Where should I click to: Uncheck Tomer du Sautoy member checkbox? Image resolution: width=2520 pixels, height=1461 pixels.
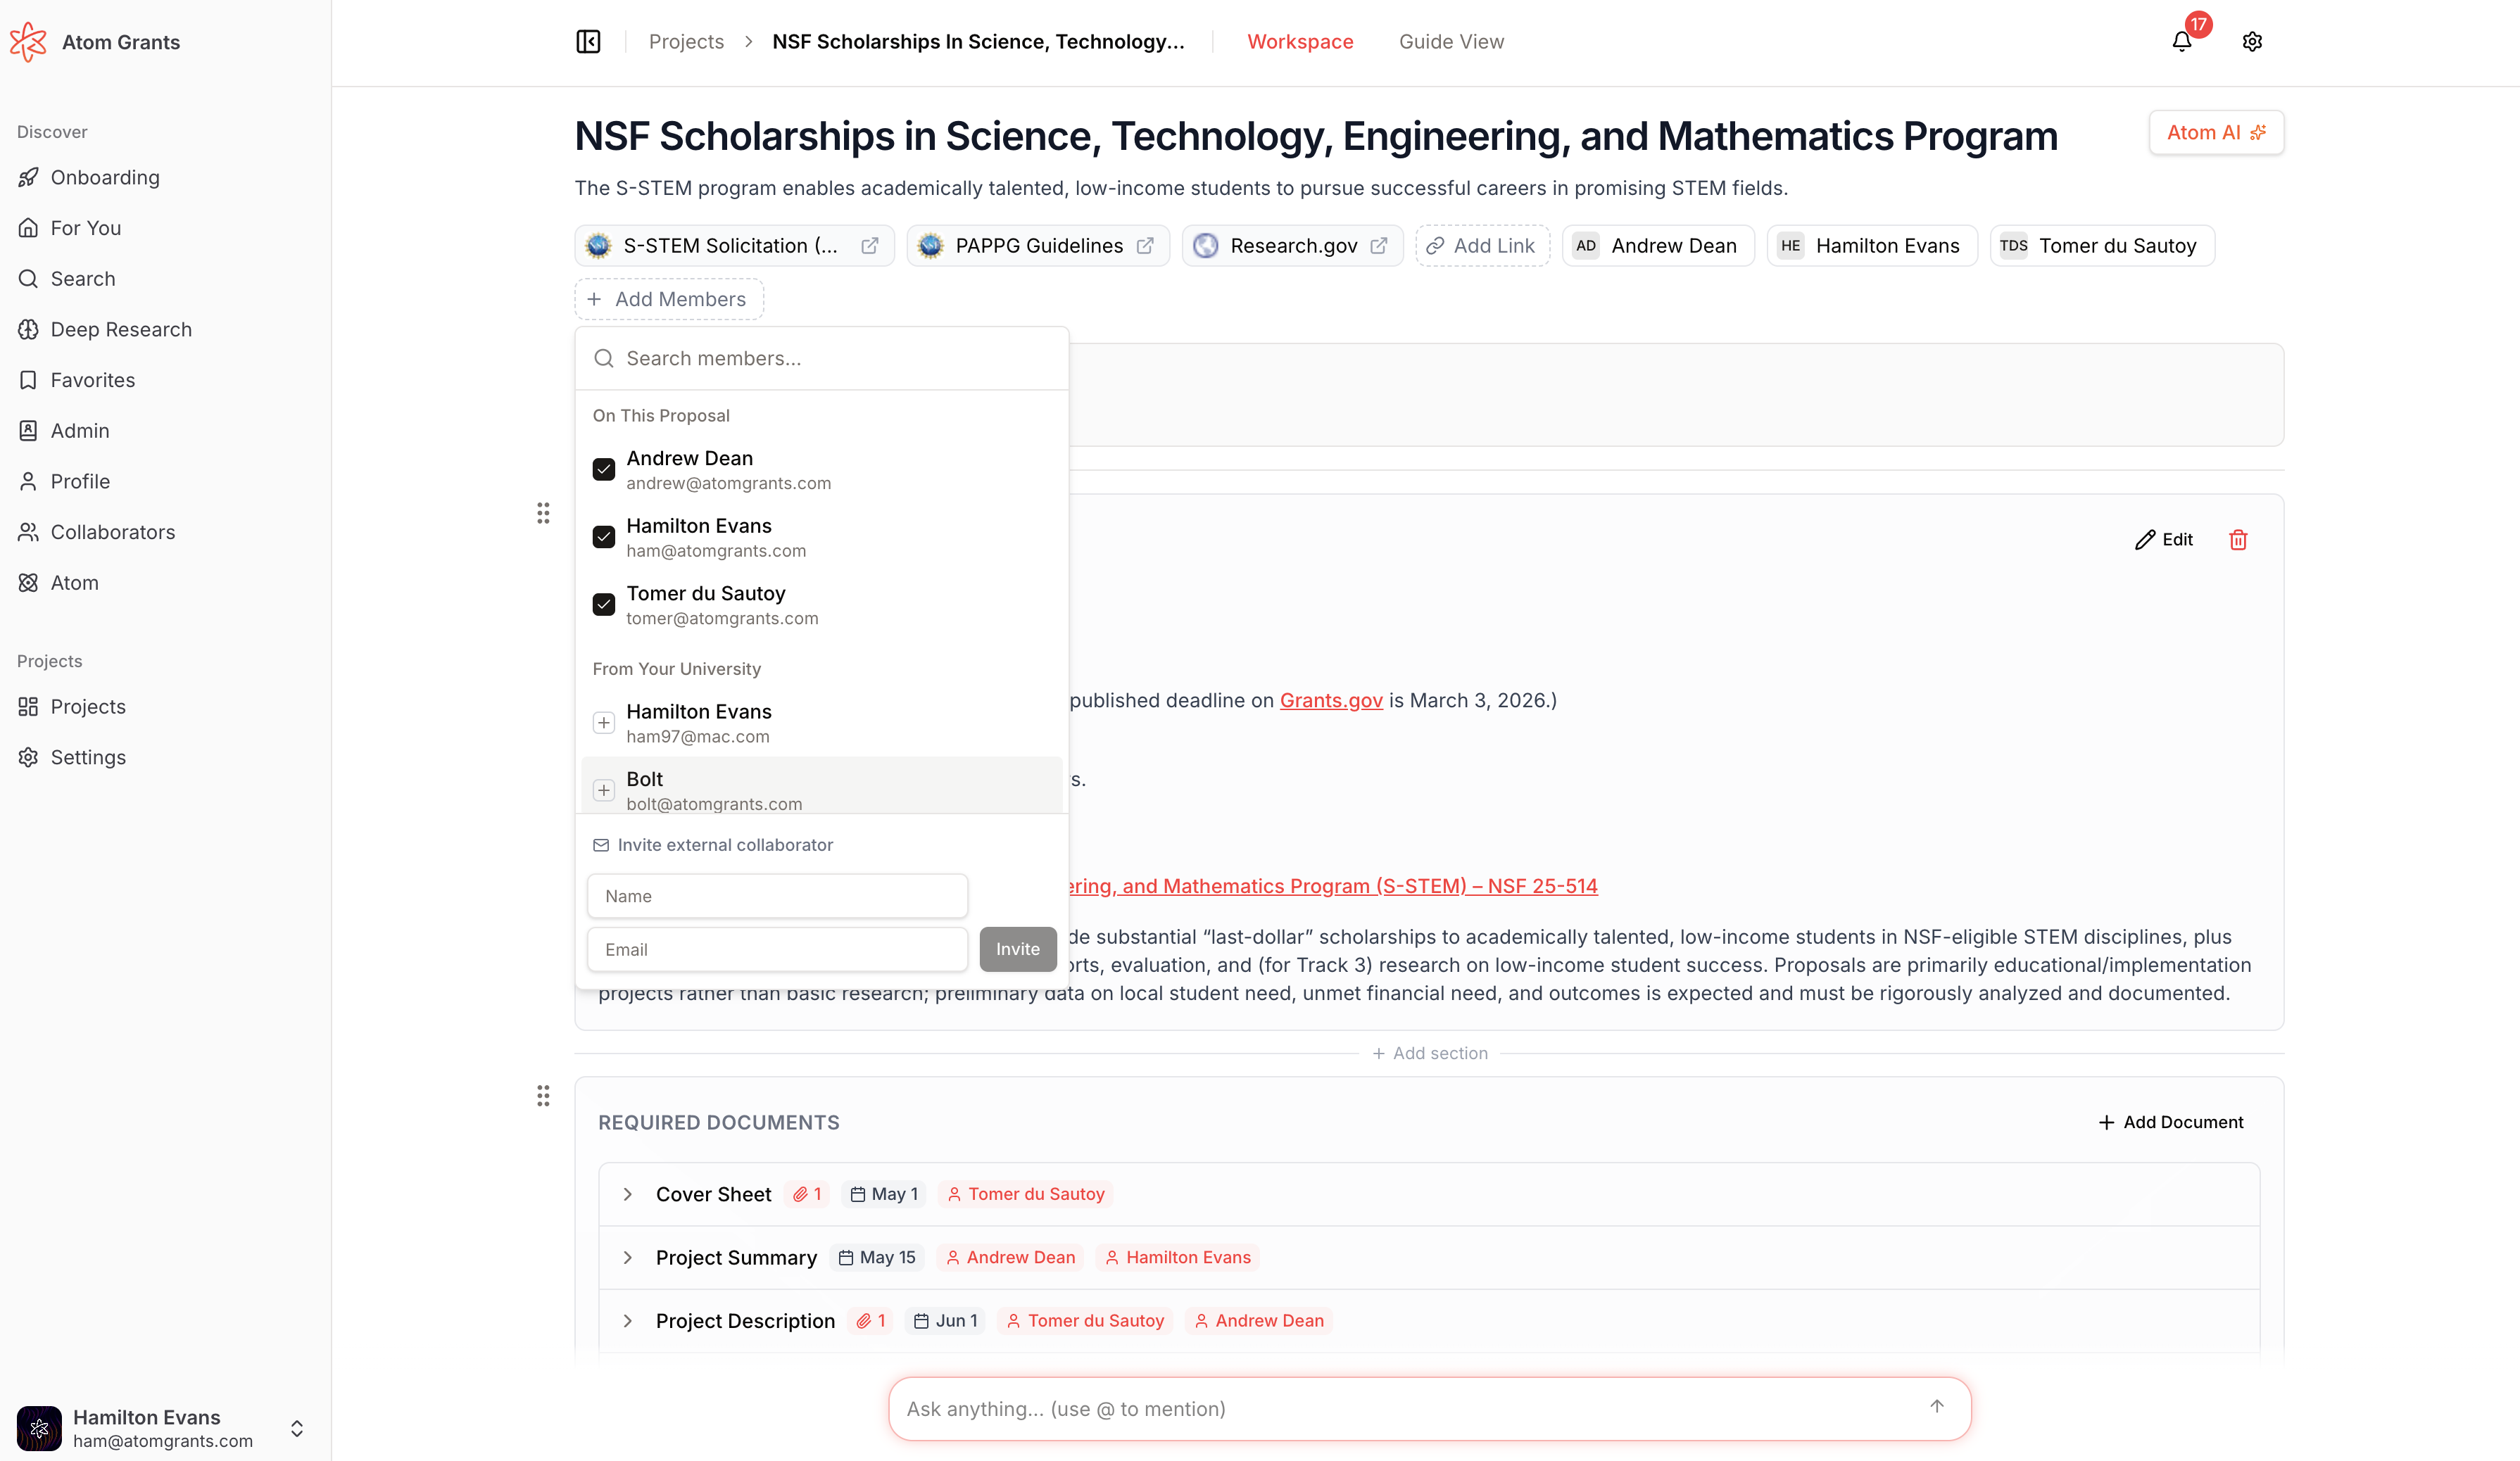pyautogui.click(x=604, y=605)
